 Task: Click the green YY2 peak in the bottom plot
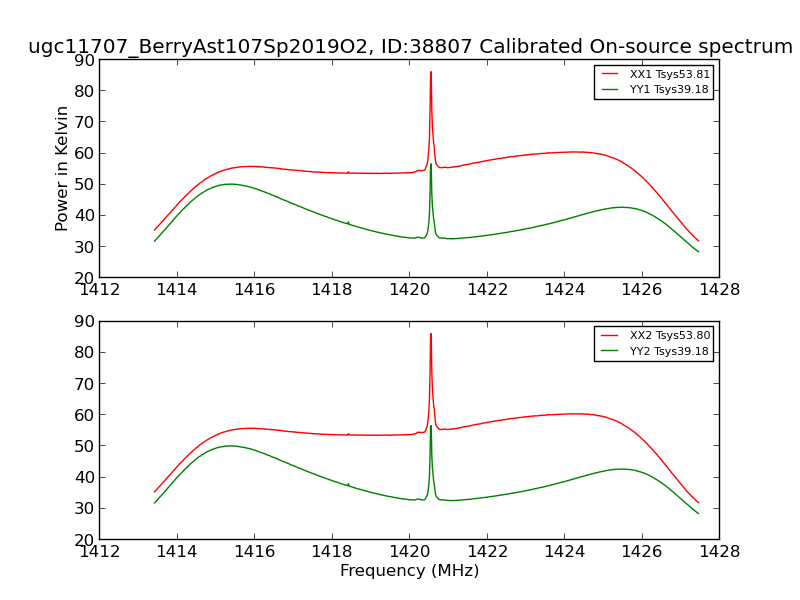[x=431, y=427]
